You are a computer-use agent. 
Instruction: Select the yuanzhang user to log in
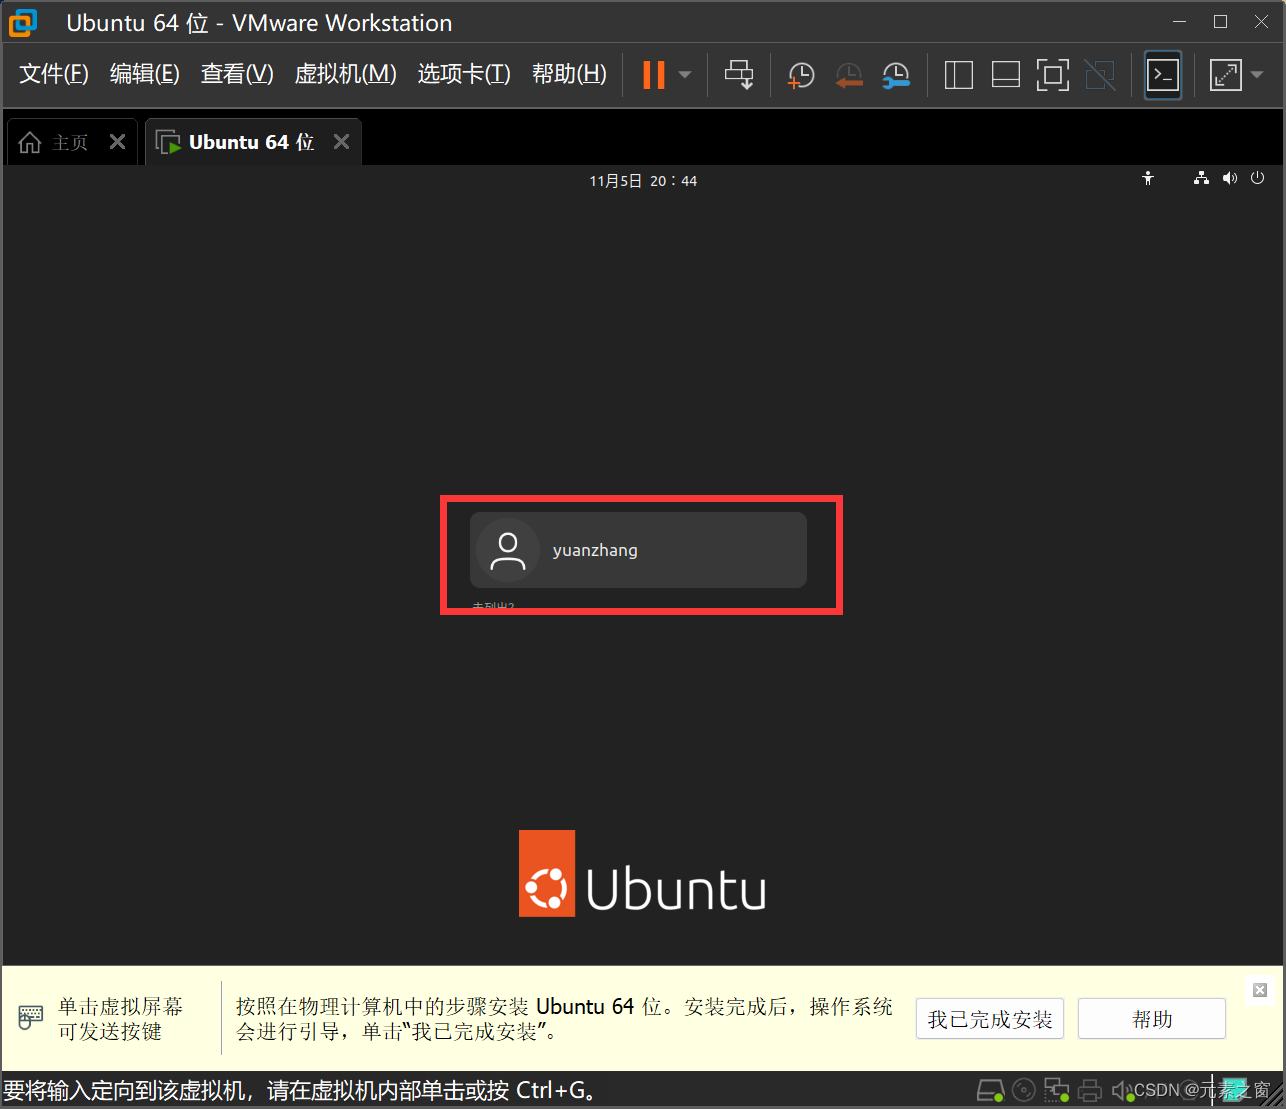(638, 550)
